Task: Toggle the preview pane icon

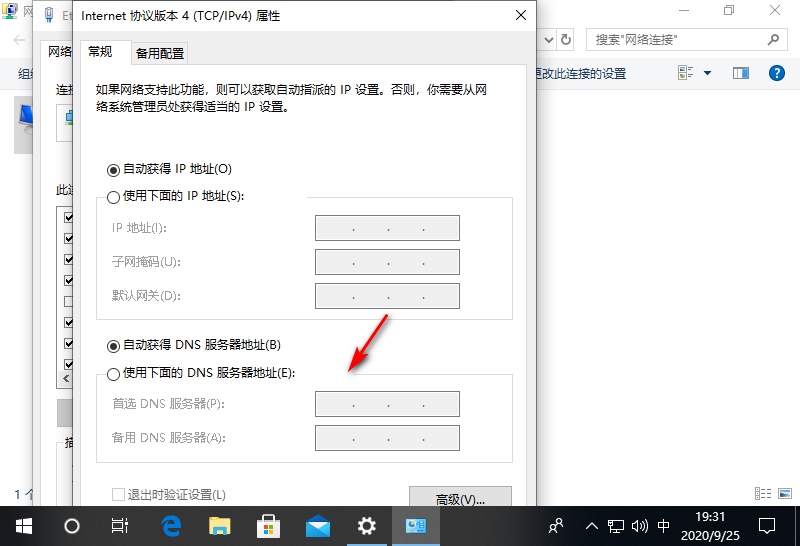Action: [741, 73]
